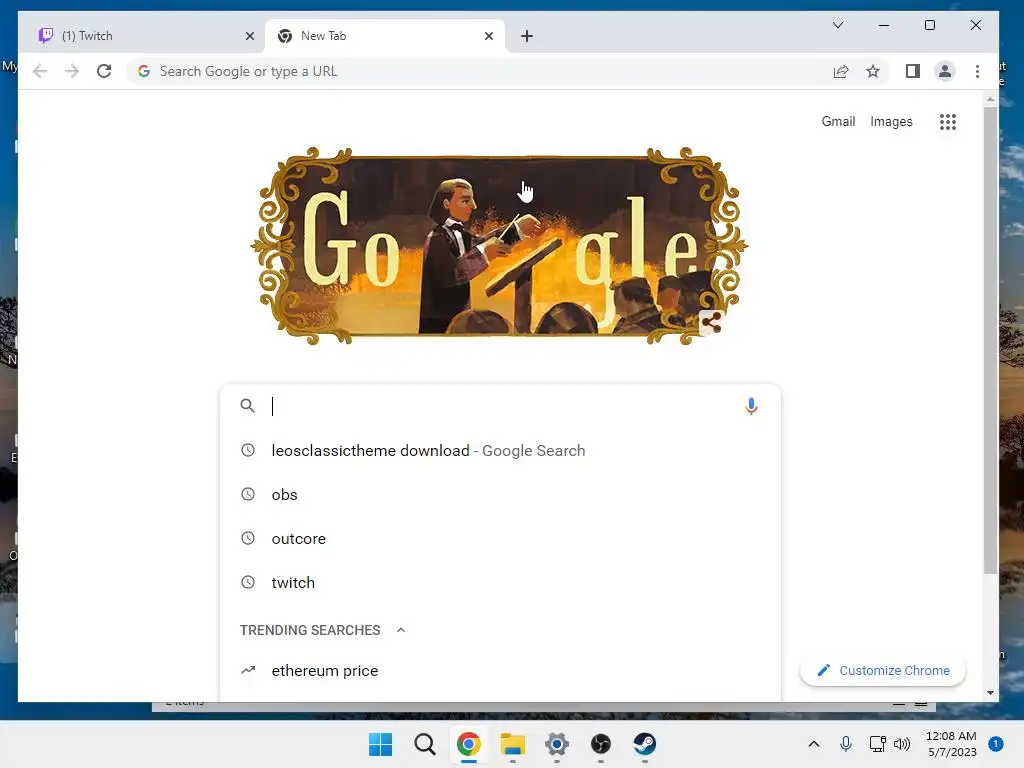Open network status tray icon

coord(878,744)
